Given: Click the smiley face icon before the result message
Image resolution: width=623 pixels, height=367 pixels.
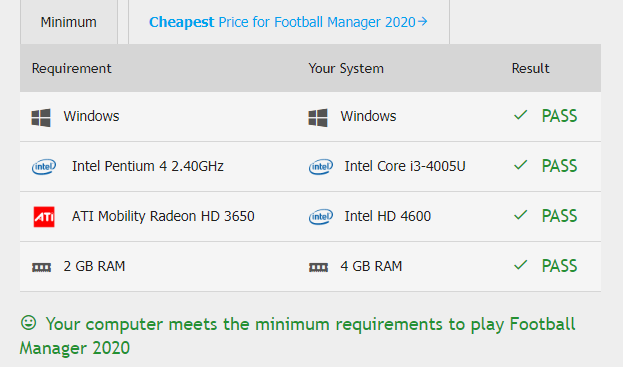Looking at the screenshot, I should coord(28,322).
